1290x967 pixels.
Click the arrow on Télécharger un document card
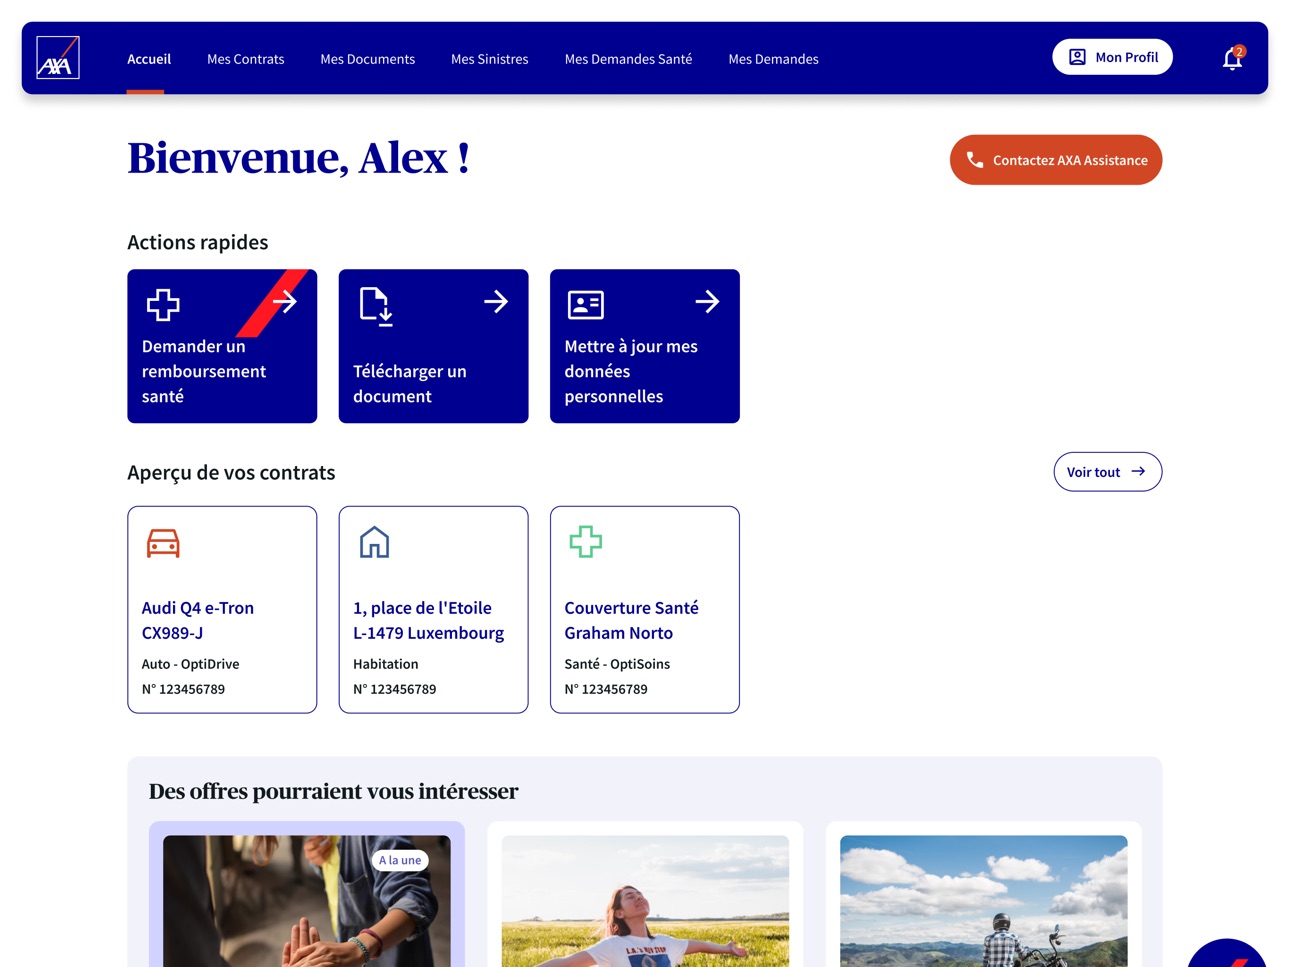tap(496, 301)
